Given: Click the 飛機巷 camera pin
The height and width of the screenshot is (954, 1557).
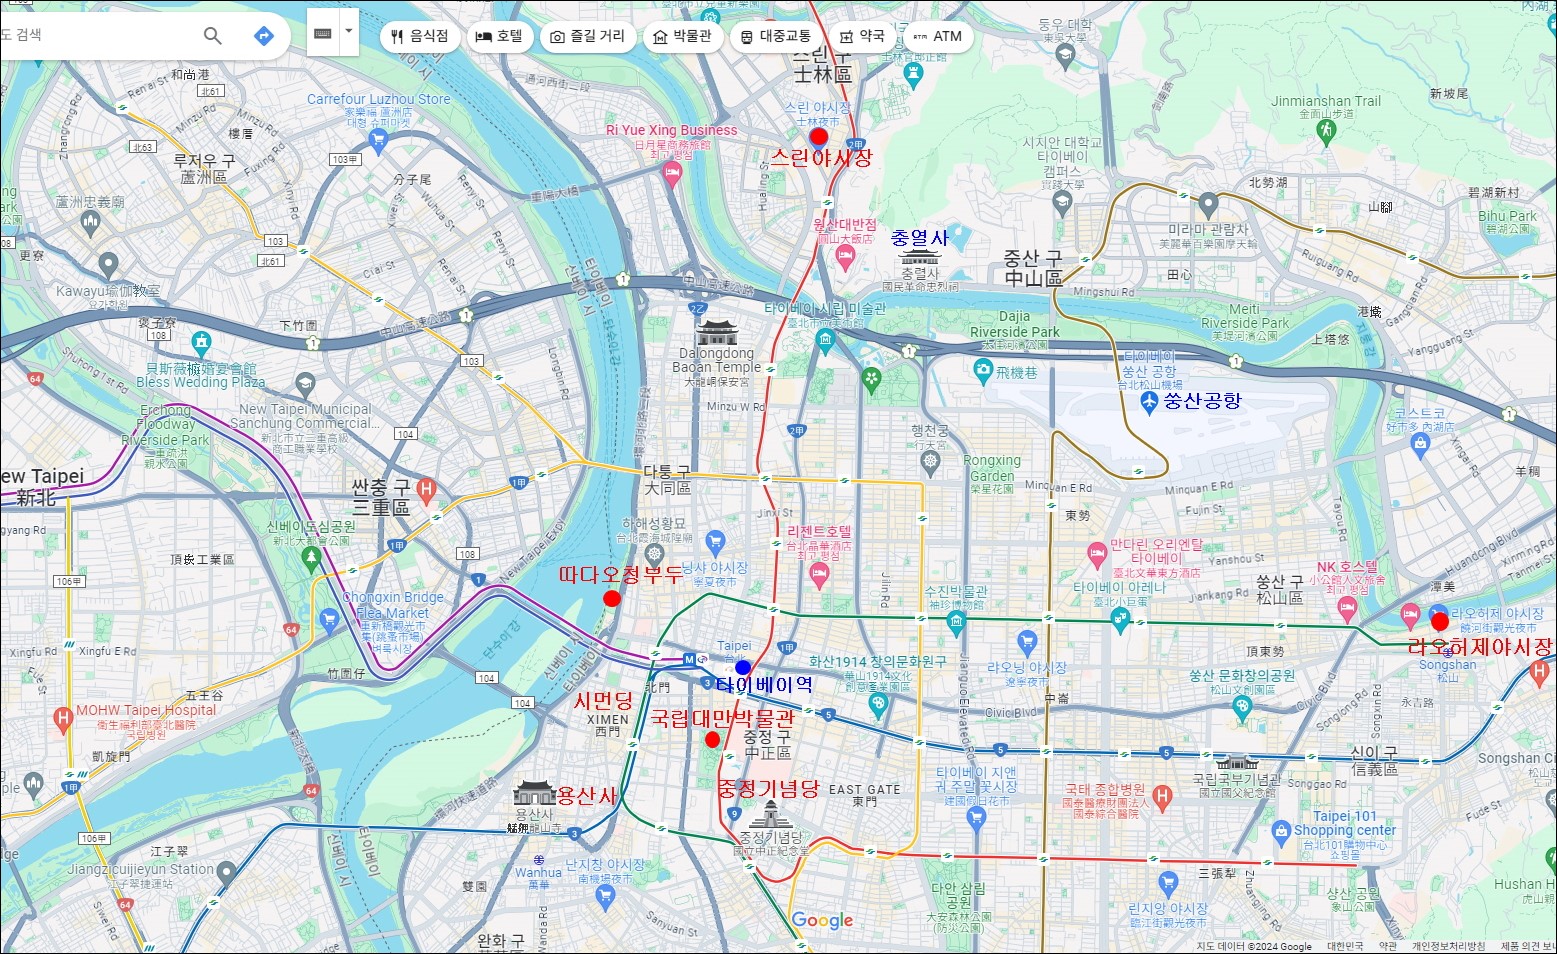Looking at the screenshot, I should coord(983,371).
